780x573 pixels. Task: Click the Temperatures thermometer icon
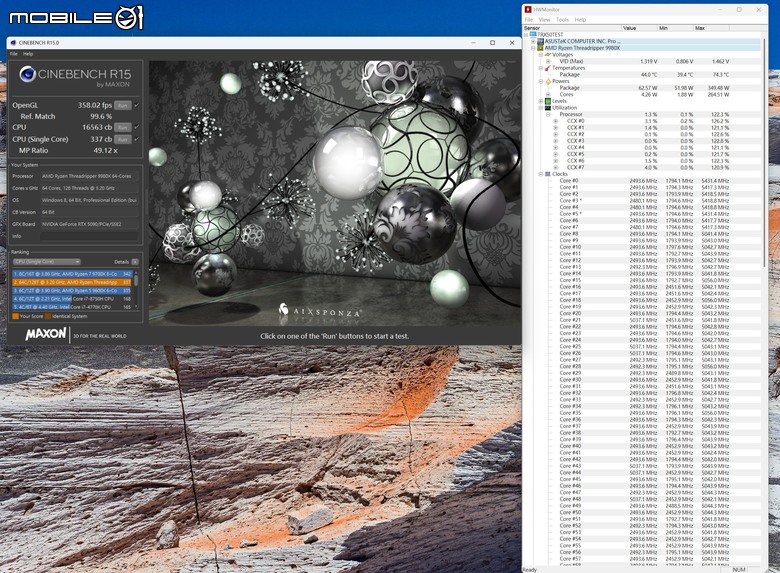click(x=548, y=68)
